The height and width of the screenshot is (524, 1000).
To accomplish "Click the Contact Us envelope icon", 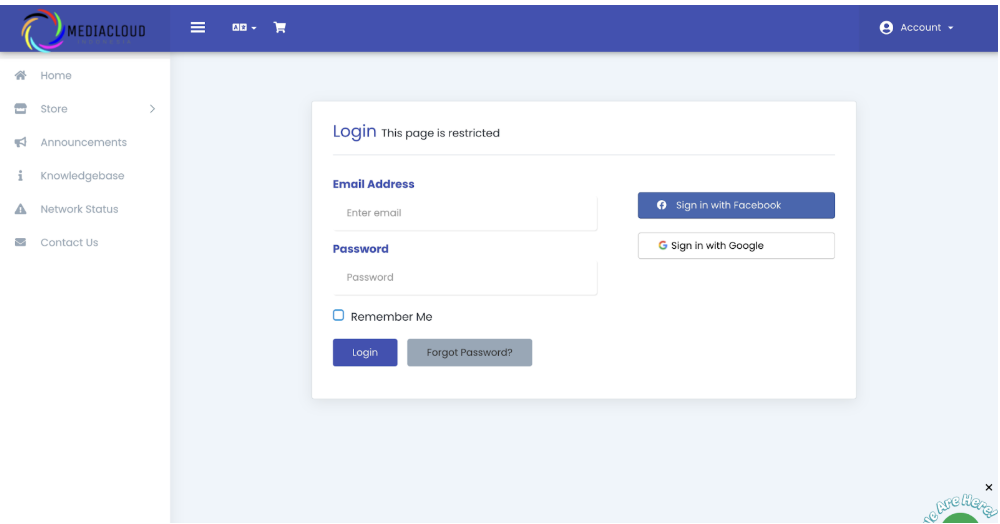I will click(20, 242).
